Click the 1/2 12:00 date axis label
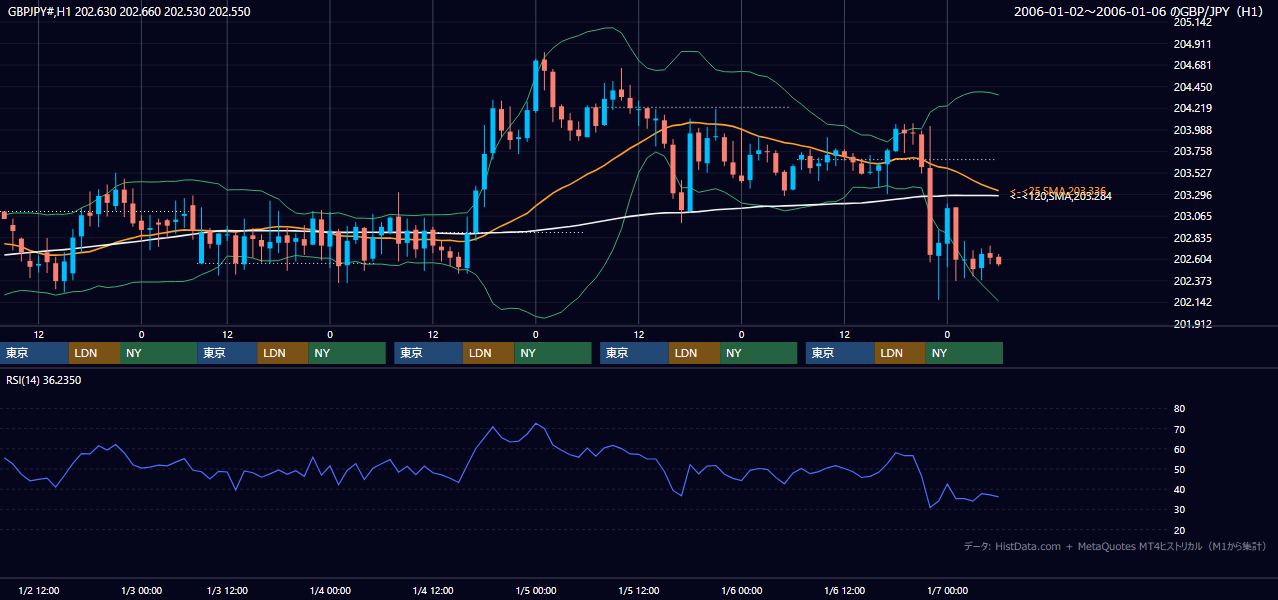Screen dimensions: 1278x600 [x=39, y=591]
